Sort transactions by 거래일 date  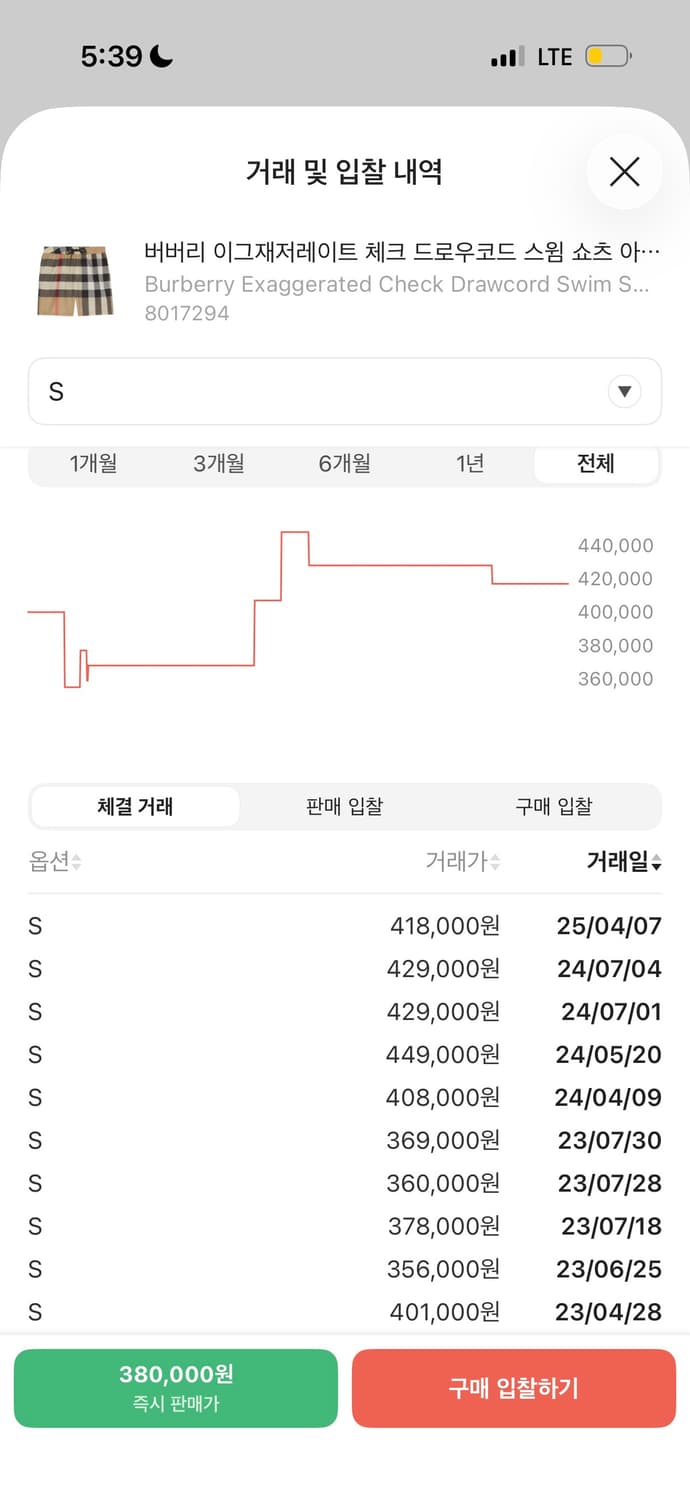[x=622, y=863]
